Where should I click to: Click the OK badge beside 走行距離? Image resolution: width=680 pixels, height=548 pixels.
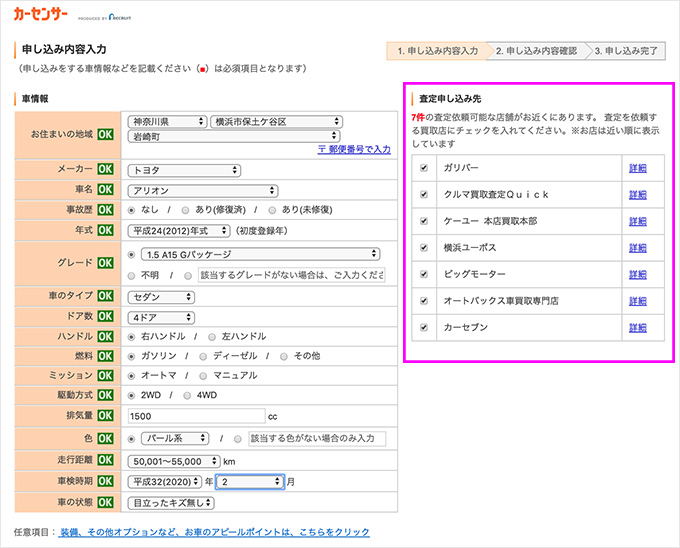(105, 461)
